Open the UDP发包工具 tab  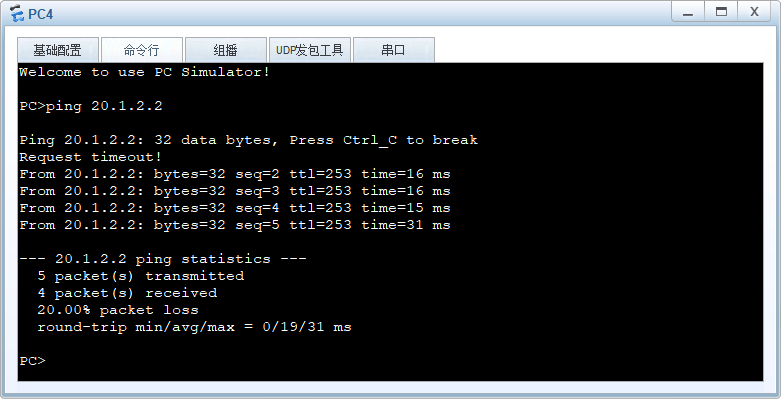tap(310, 50)
